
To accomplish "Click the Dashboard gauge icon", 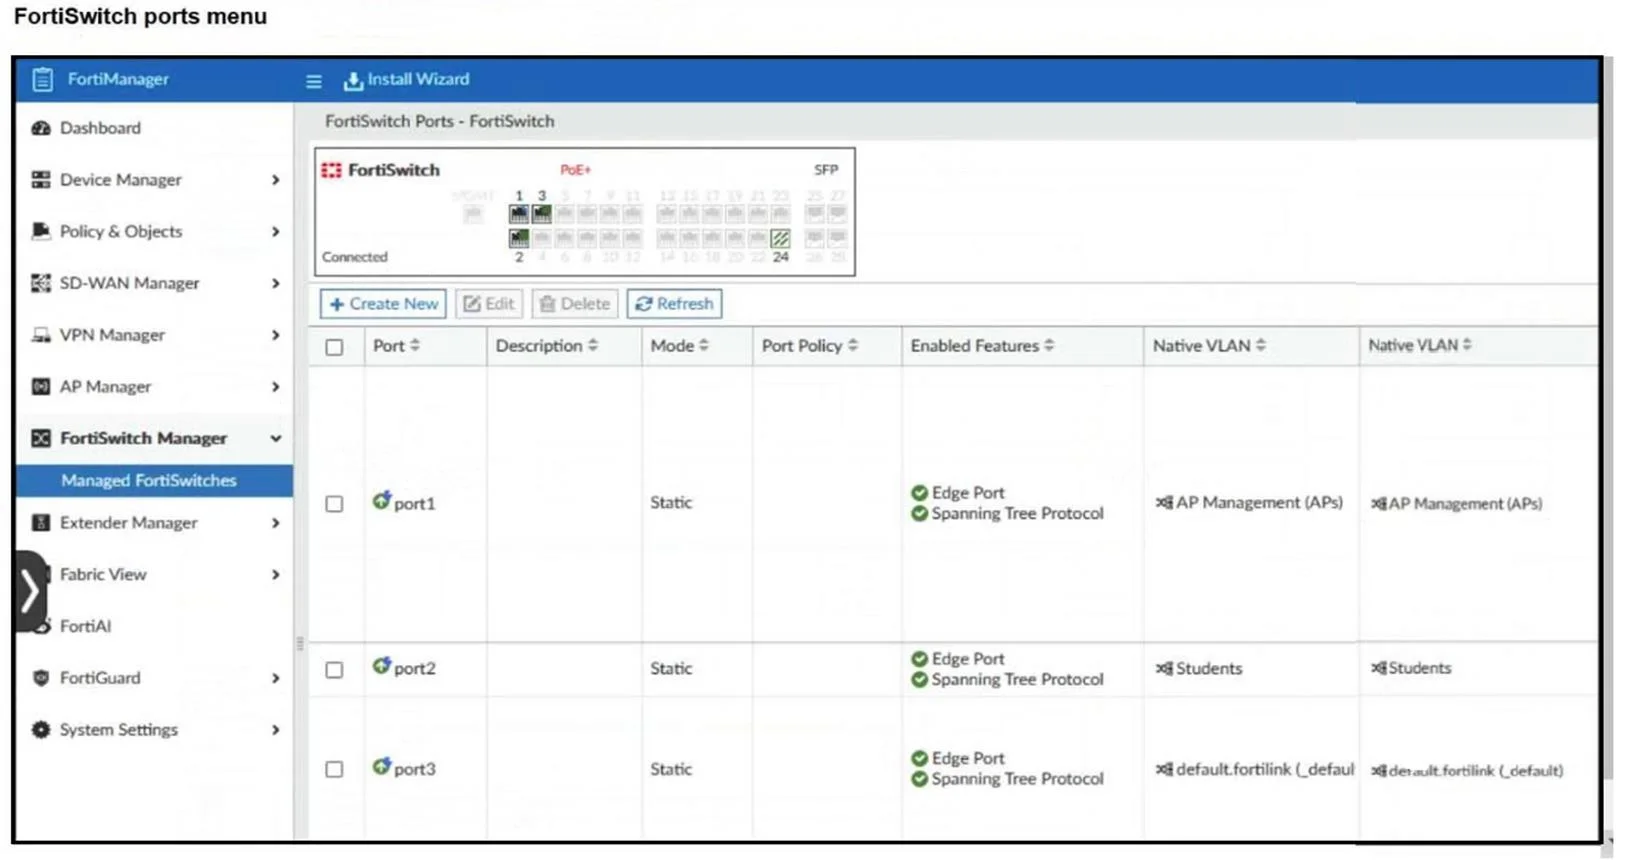I will 41,128.
